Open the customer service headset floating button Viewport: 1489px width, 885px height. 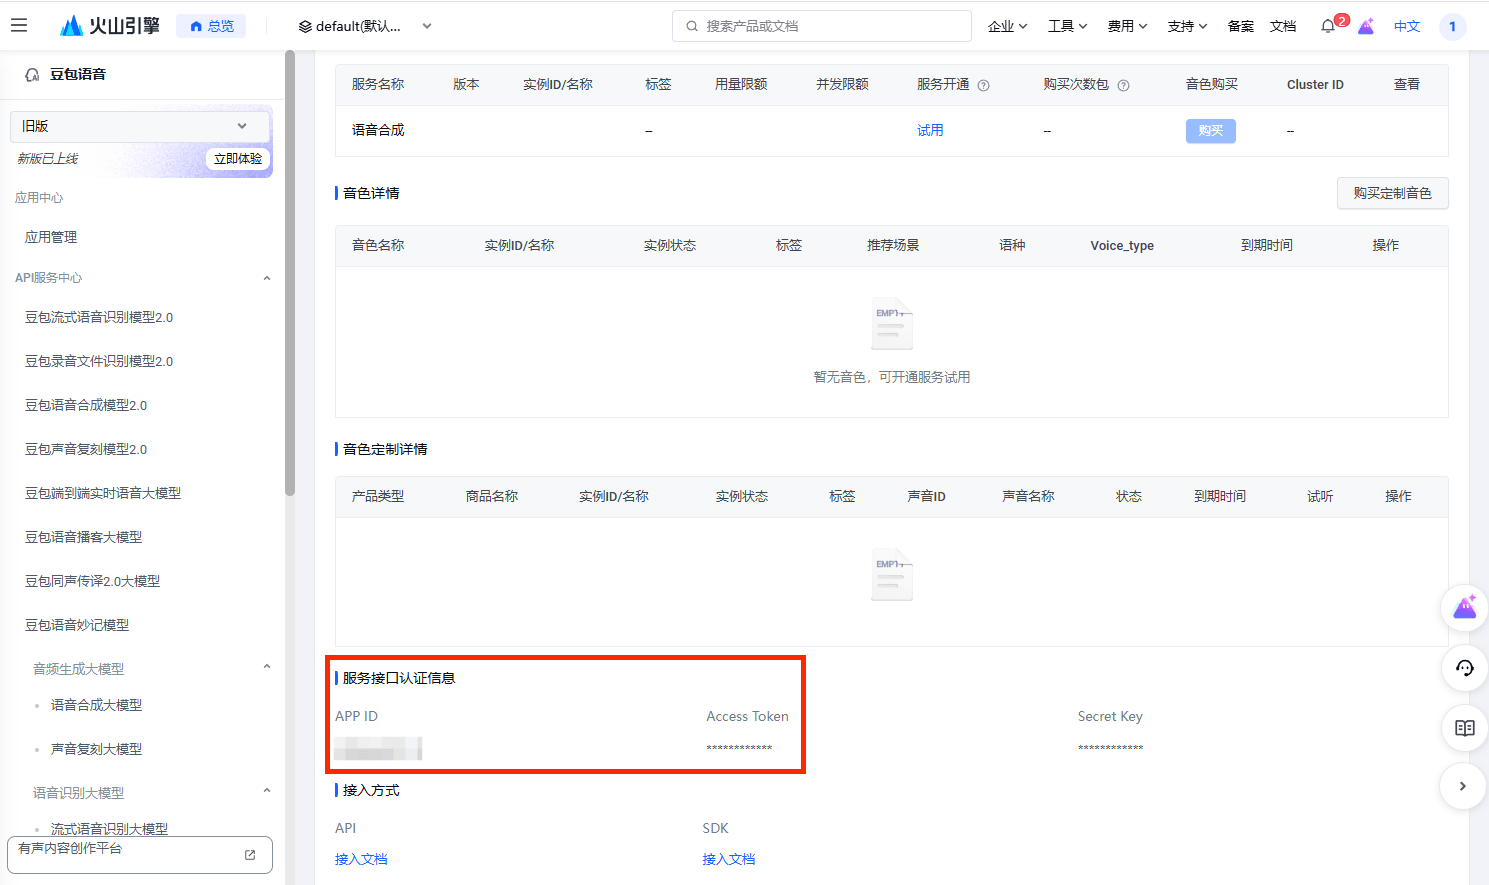click(1464, 668)
